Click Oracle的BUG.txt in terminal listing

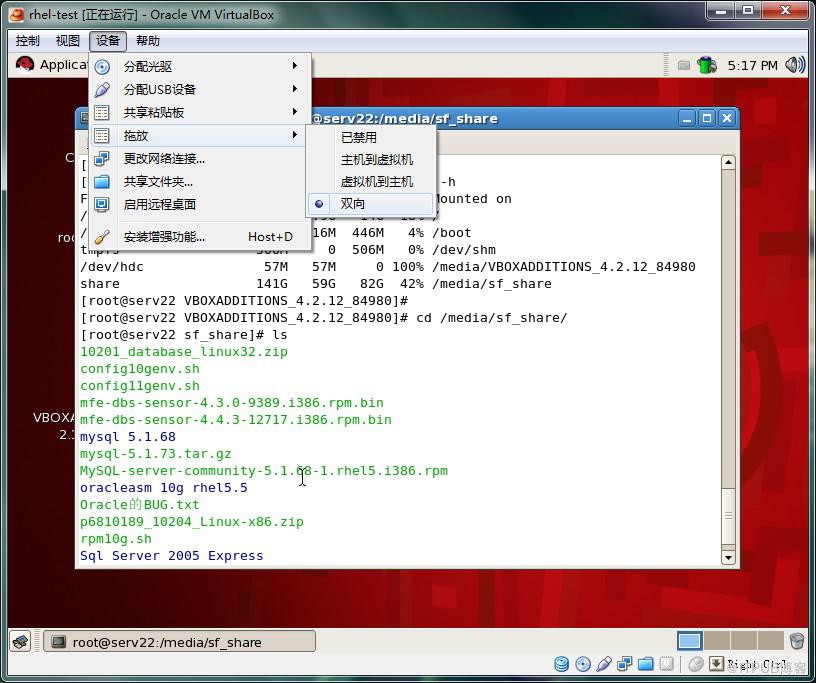point(139,505)
